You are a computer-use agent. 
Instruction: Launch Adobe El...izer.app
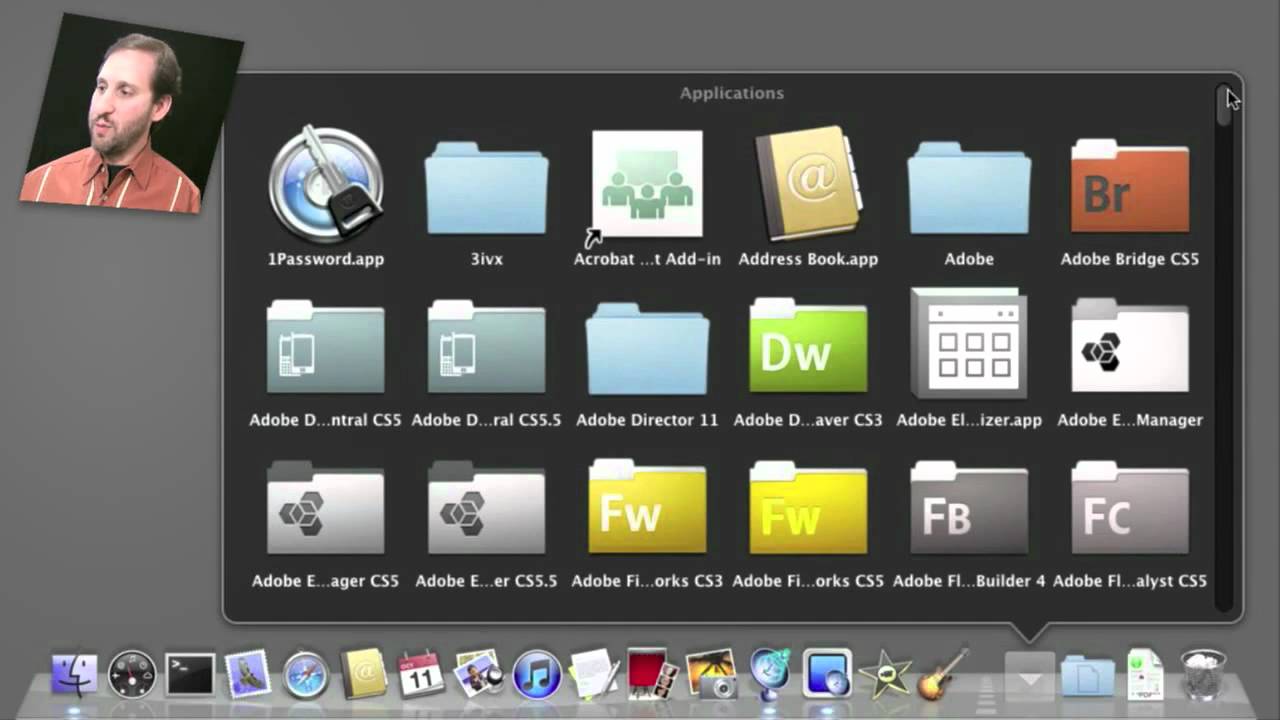click(x=969, y=344)
